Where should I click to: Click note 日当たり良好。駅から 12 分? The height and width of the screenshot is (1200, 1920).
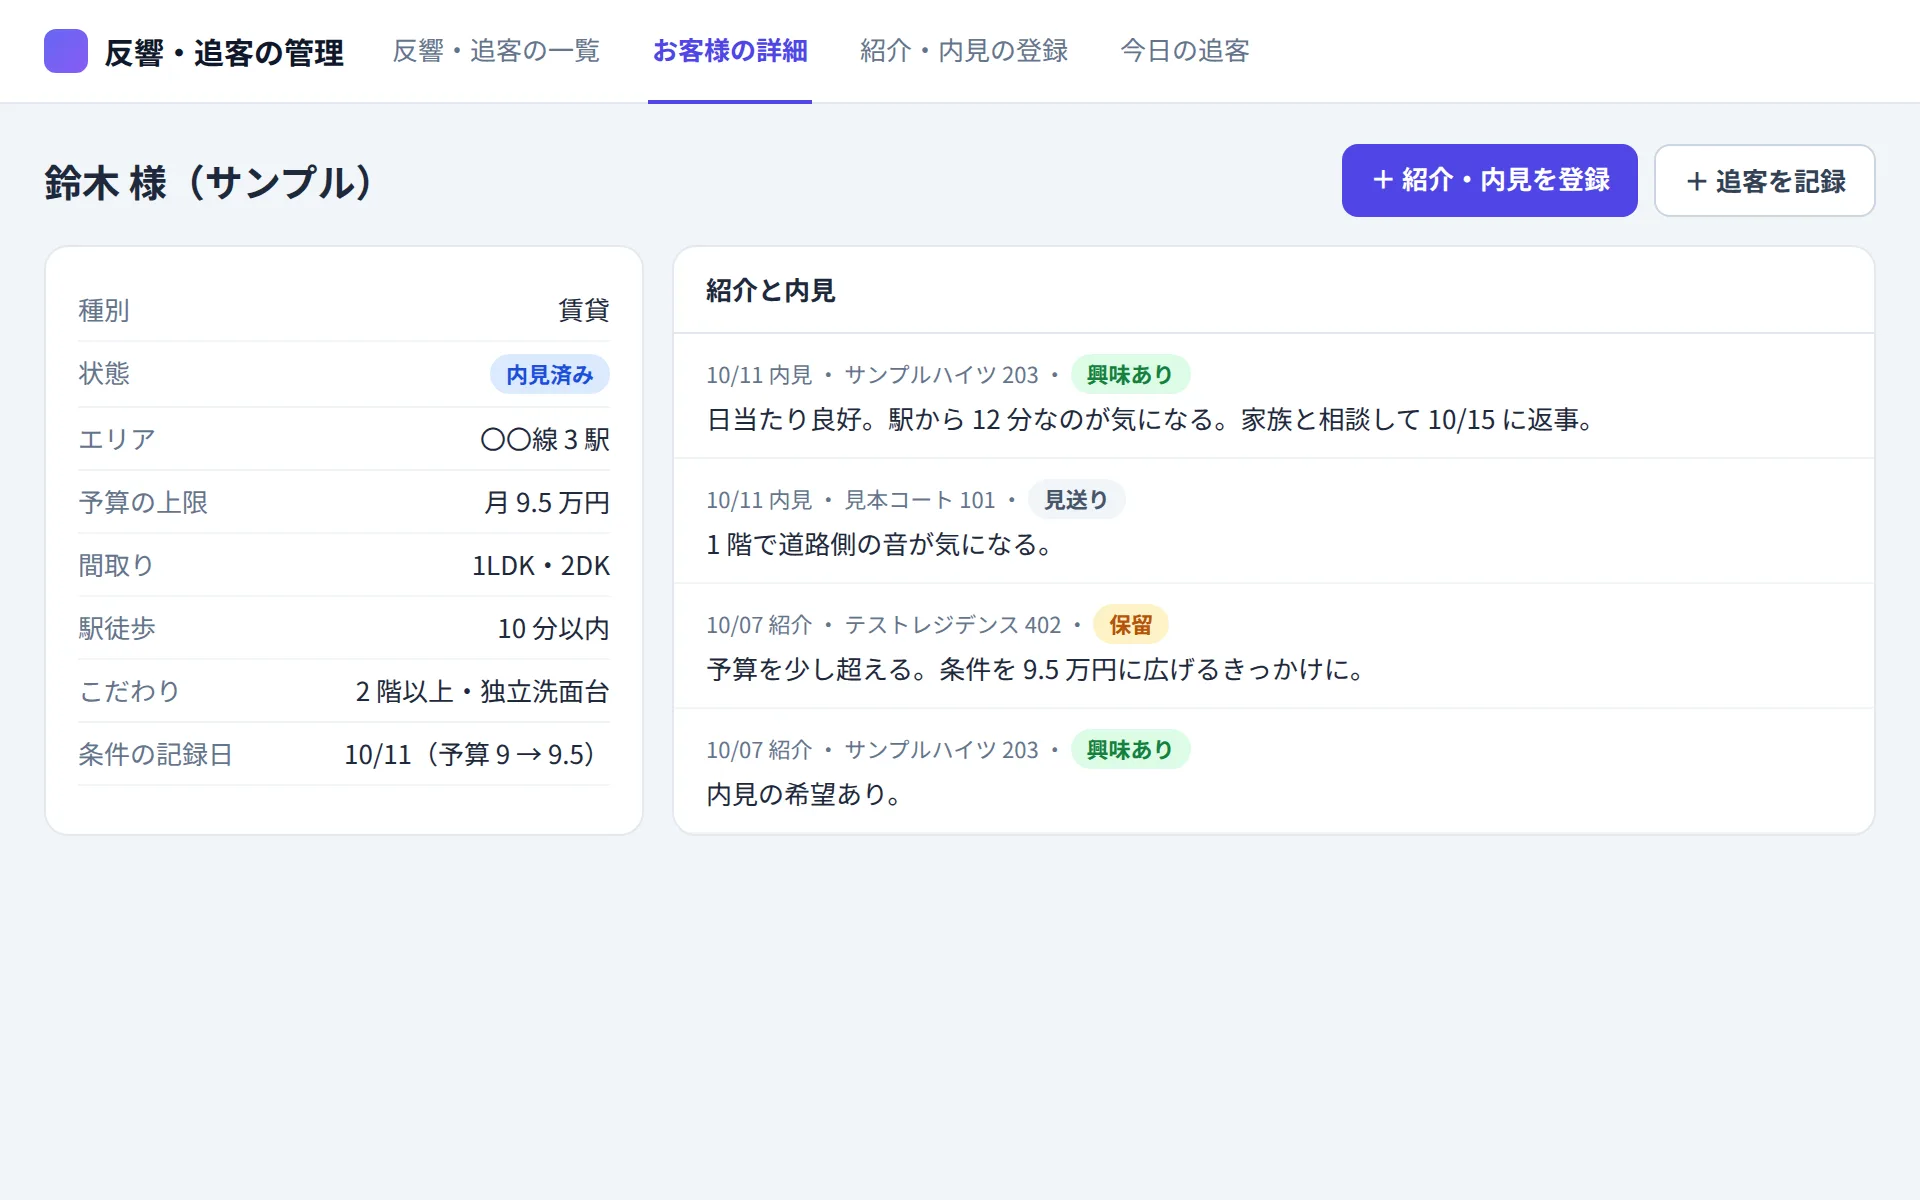point(1151,419)
